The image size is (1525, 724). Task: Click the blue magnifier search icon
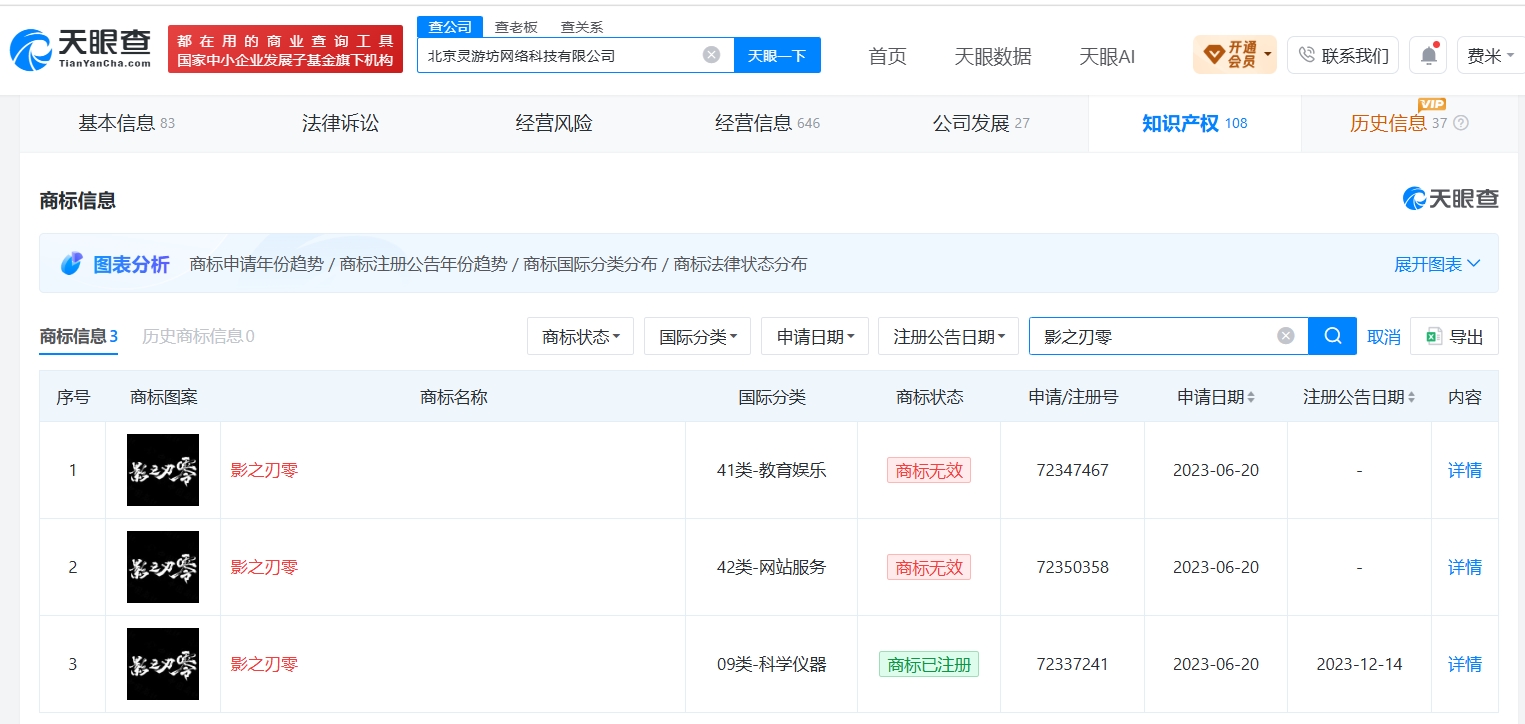[x=1332, y=336]
